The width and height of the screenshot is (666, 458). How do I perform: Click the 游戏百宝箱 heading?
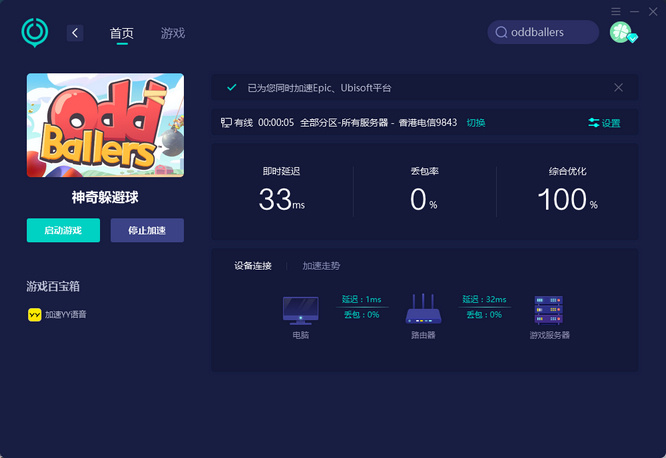pyautogui.click(x=53, y=286)
